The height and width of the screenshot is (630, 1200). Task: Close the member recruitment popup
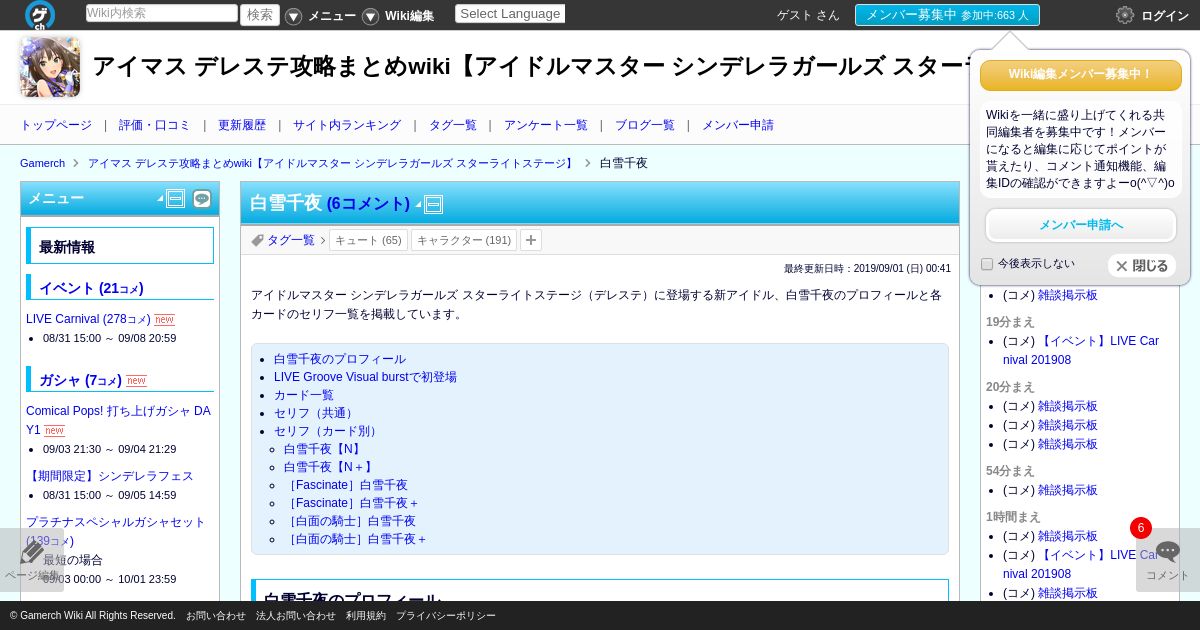1141,266
